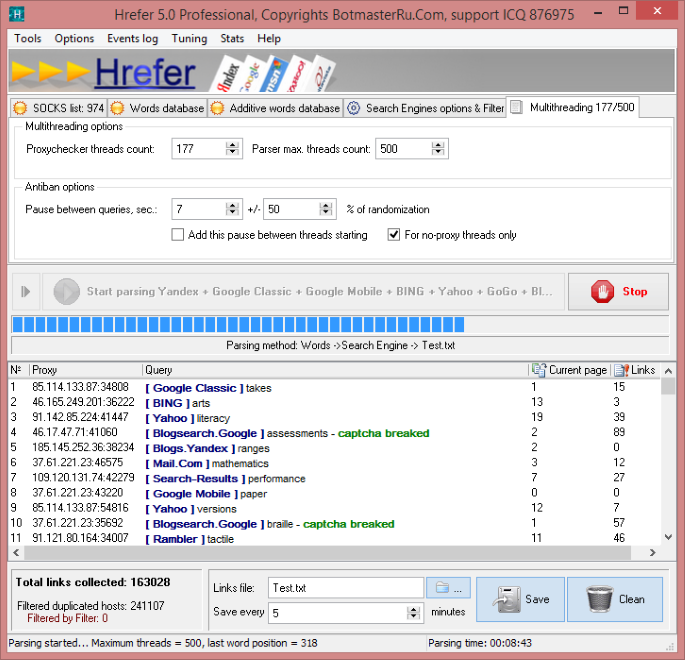Increase Proxychecker threads count with up arrow
Viewport: 685px width, 660px height.
pos(233,145)
